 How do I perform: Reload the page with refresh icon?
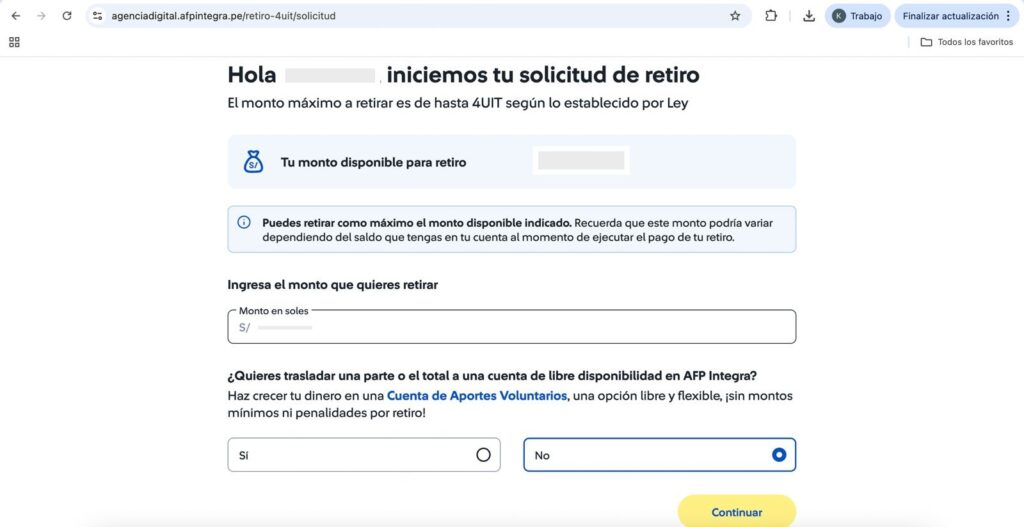67,16
